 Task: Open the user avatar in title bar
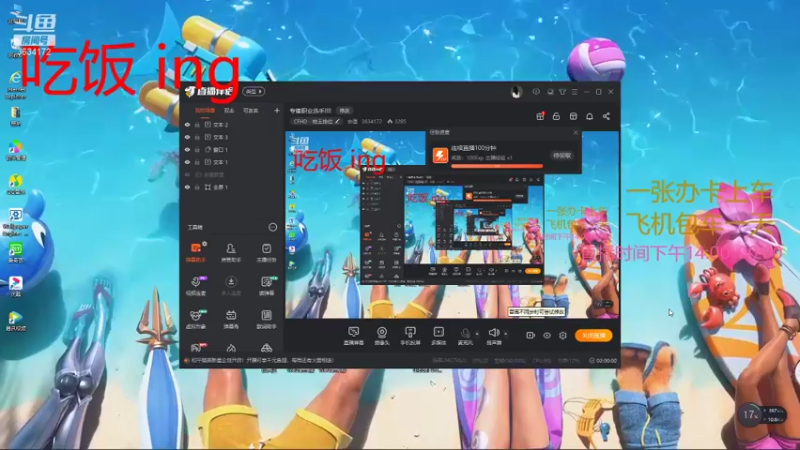pos(516,92)
